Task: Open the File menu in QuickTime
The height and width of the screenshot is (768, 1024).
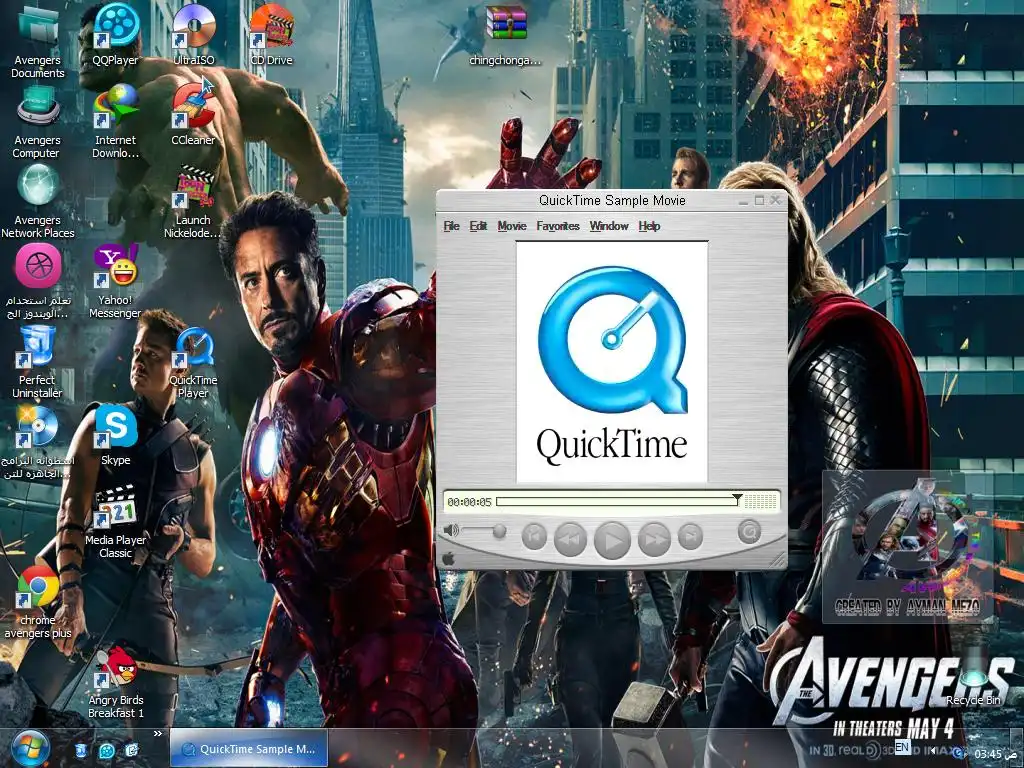Action: click(x=451, y=226)
